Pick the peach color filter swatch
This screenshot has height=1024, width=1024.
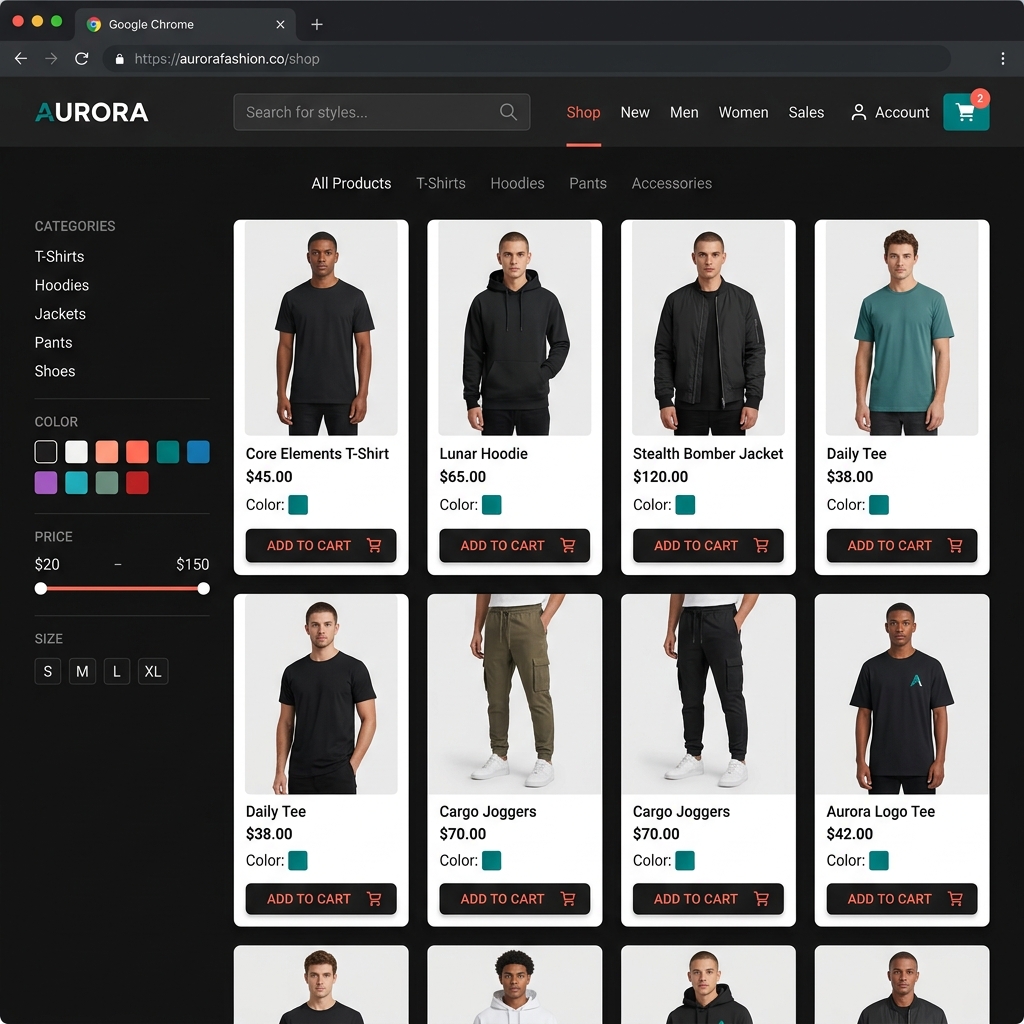click(x=107, y=452)
